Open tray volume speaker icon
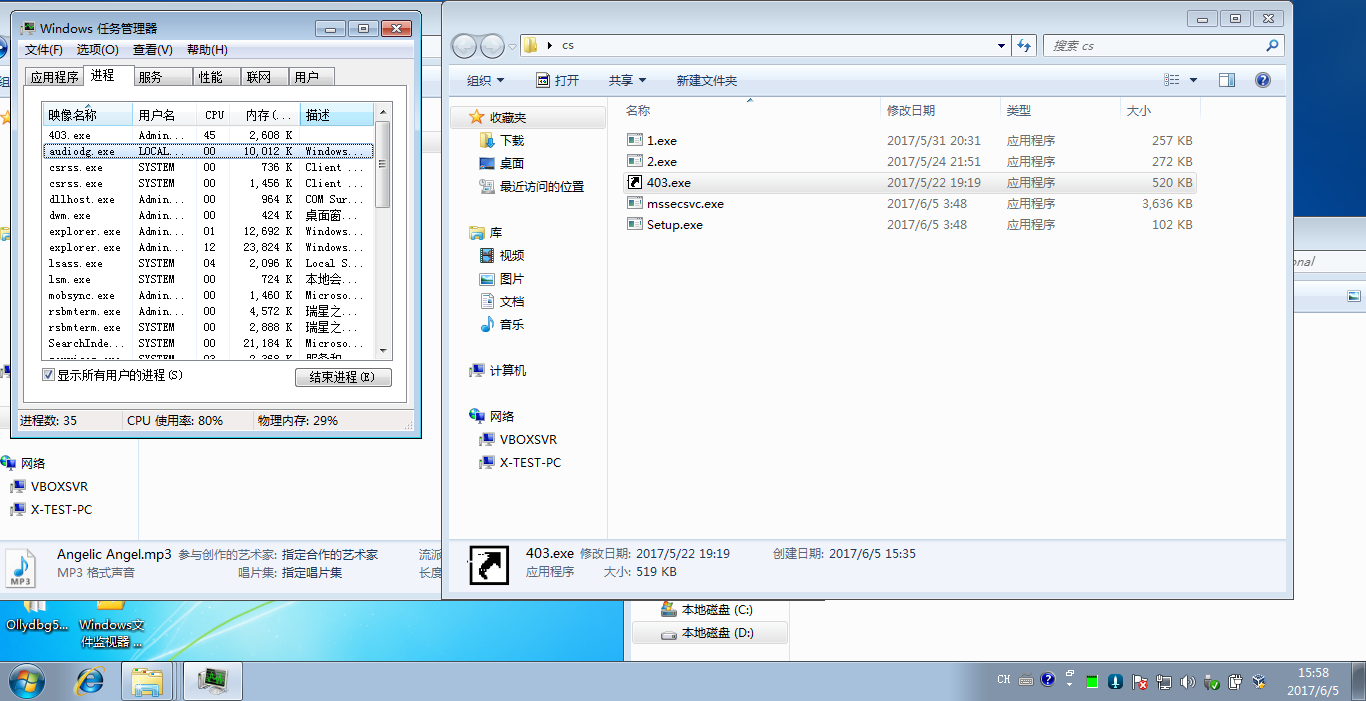 click(x=1187, y=682)
